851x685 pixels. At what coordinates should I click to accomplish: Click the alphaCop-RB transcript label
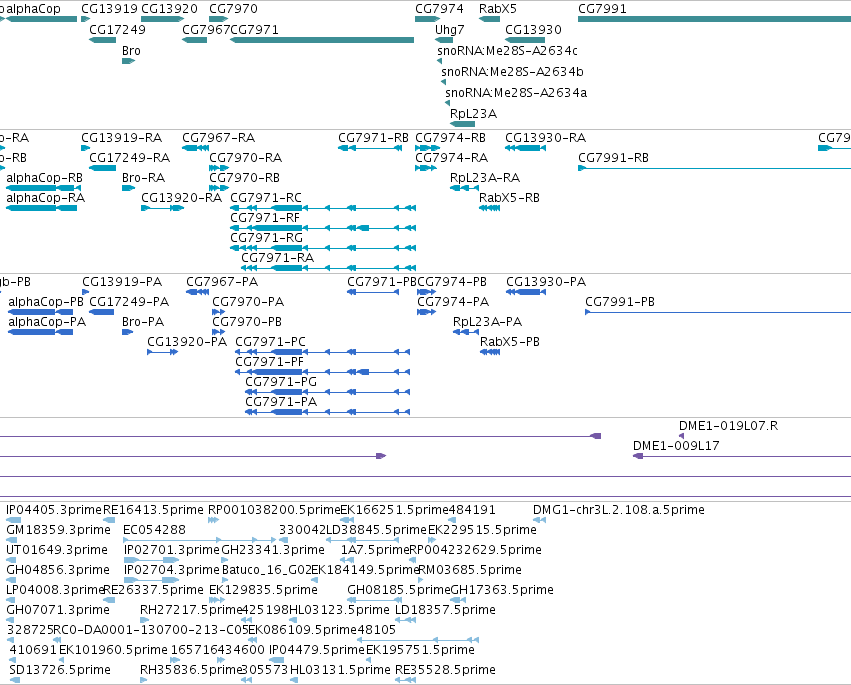tap(45, 177)
